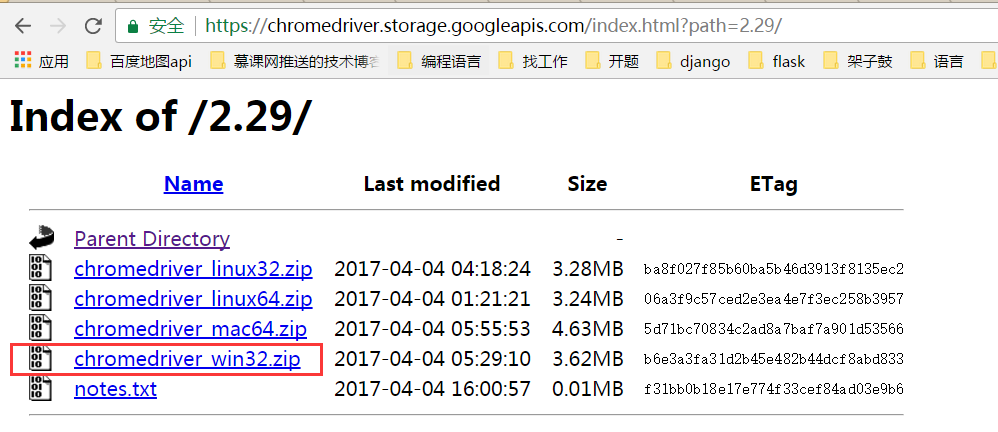The height and width of the screenshot is (432, 998).
Task: Open the apps grid icon in bookmarks bar
Action: (x=23, y=60)
